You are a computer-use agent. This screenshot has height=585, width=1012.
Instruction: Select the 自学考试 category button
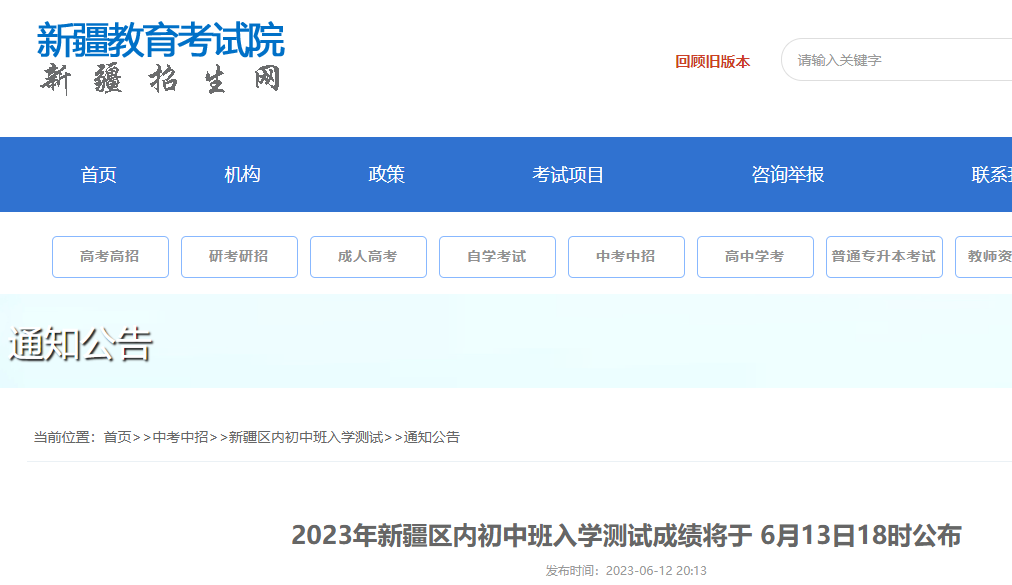click(x=498, y=257)
